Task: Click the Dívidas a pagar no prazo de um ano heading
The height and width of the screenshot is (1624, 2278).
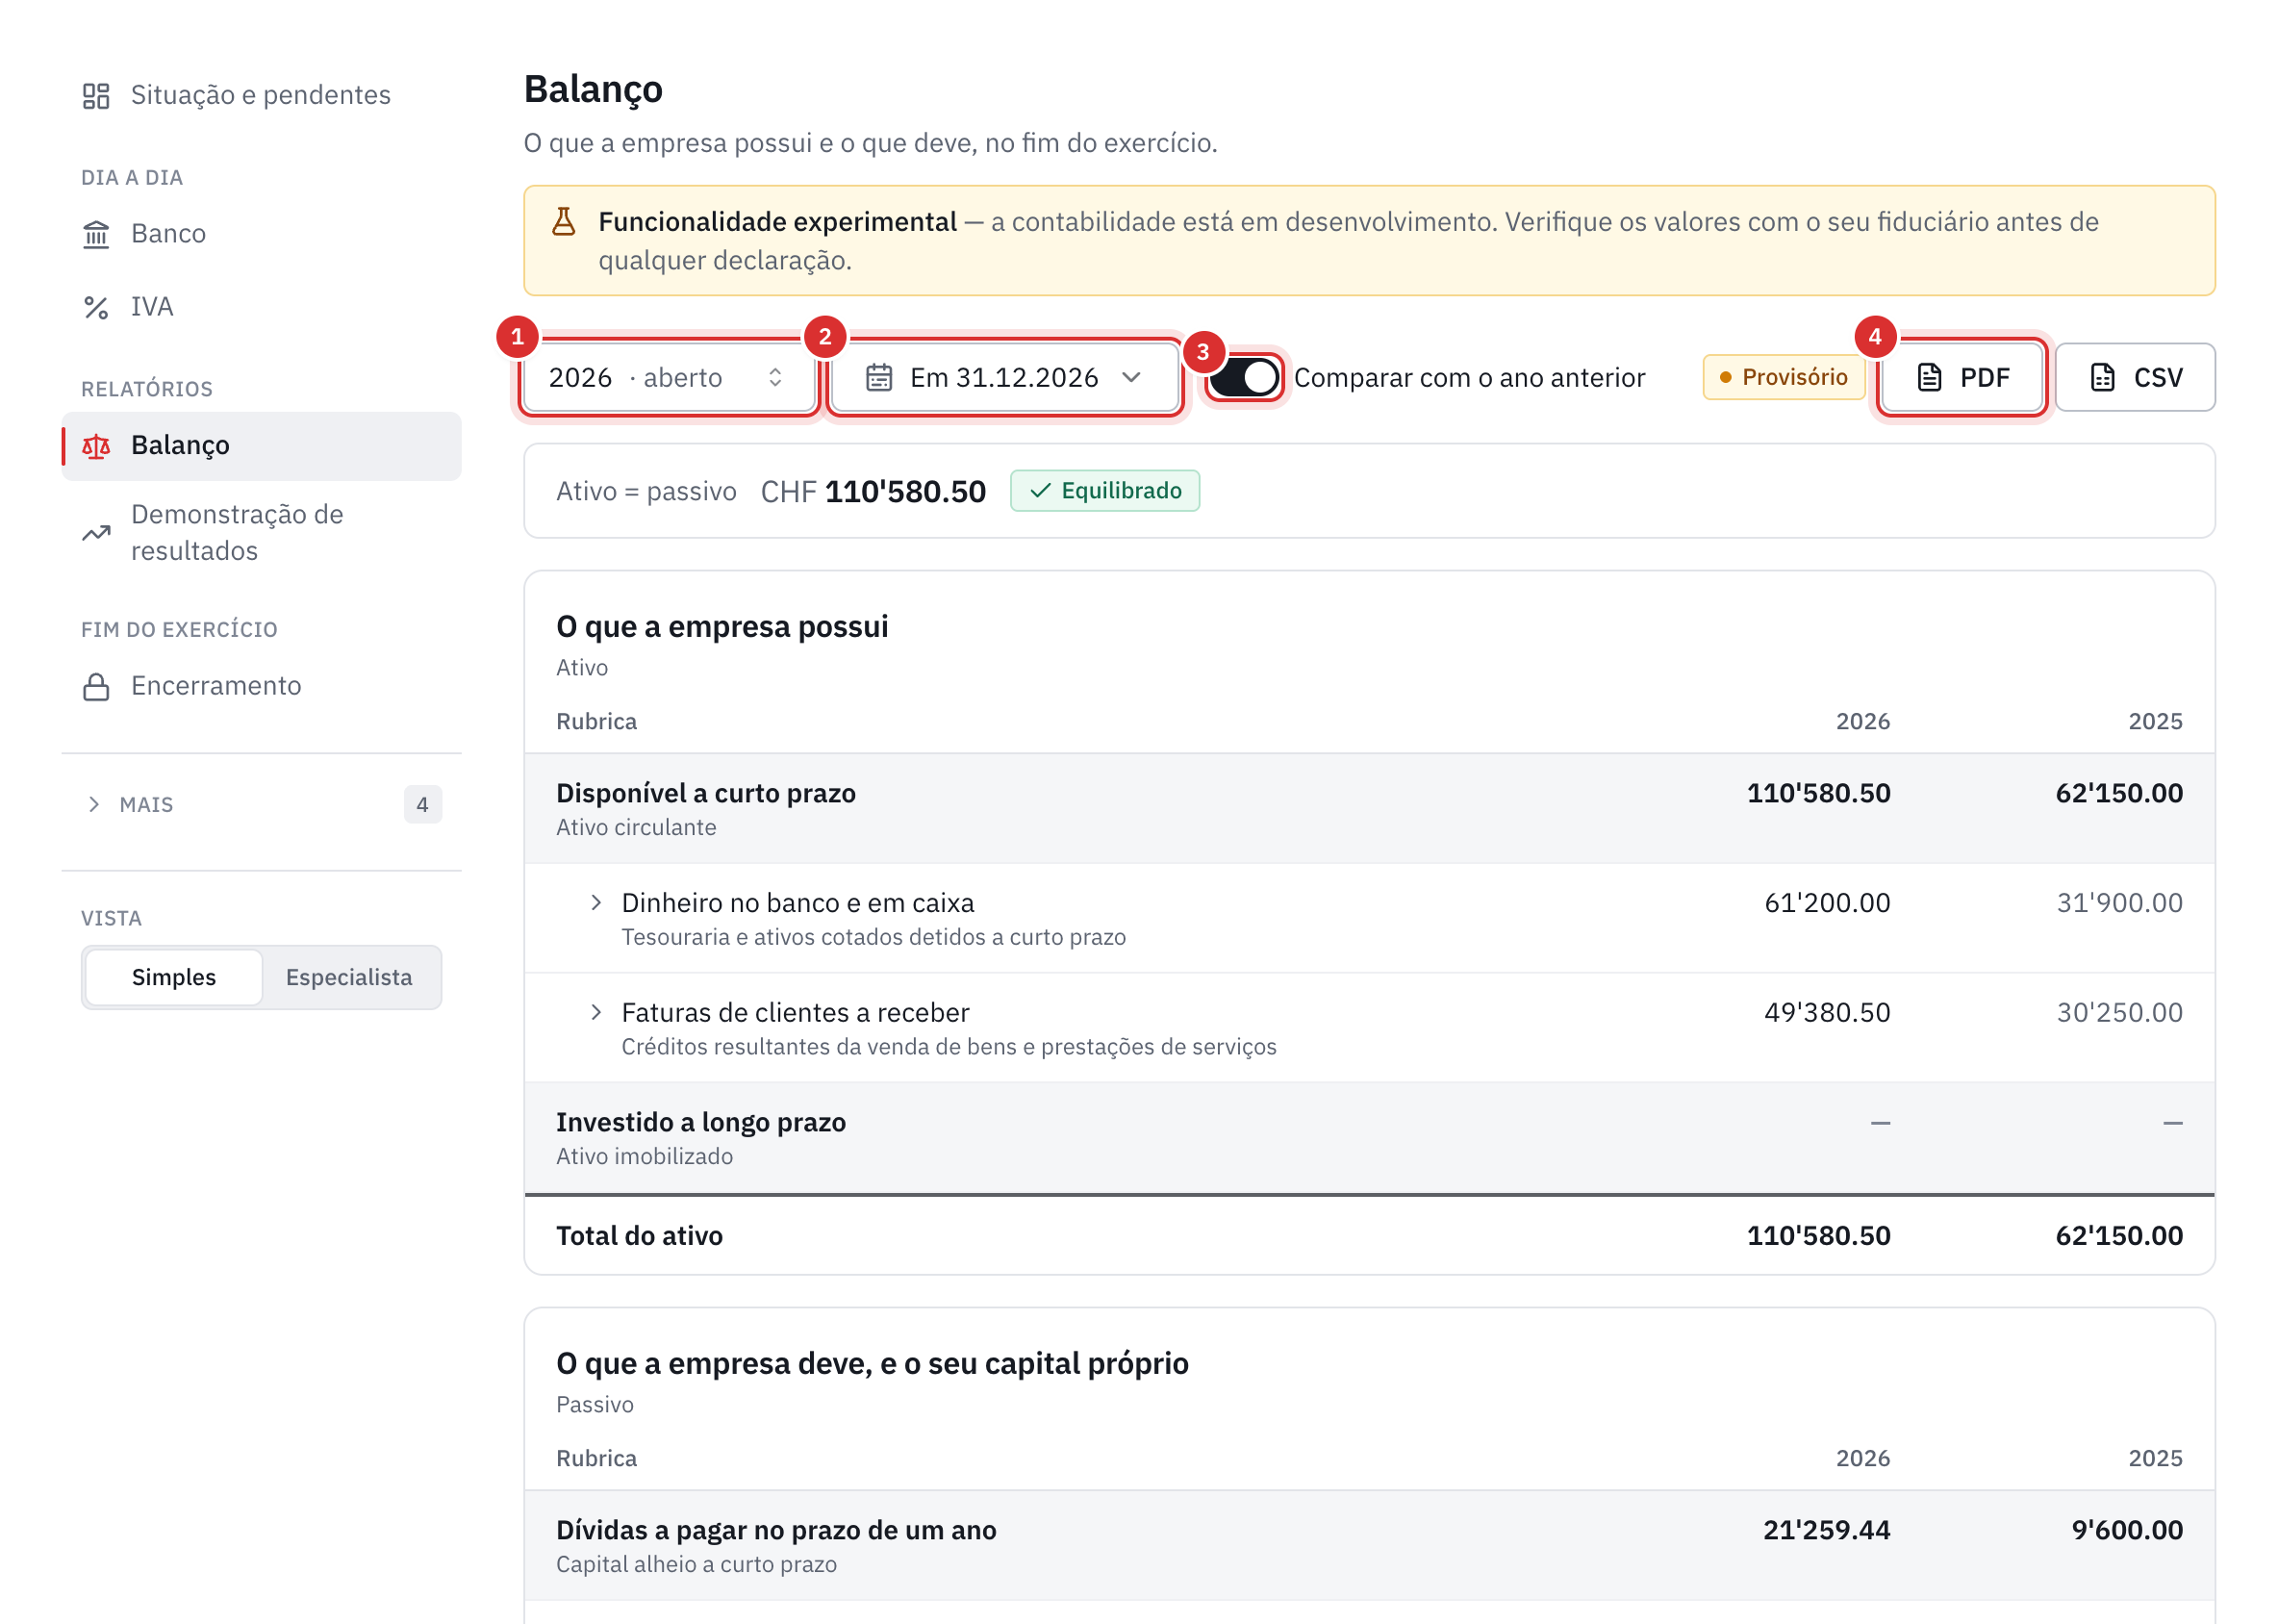Action: [x=776, y=1530]
